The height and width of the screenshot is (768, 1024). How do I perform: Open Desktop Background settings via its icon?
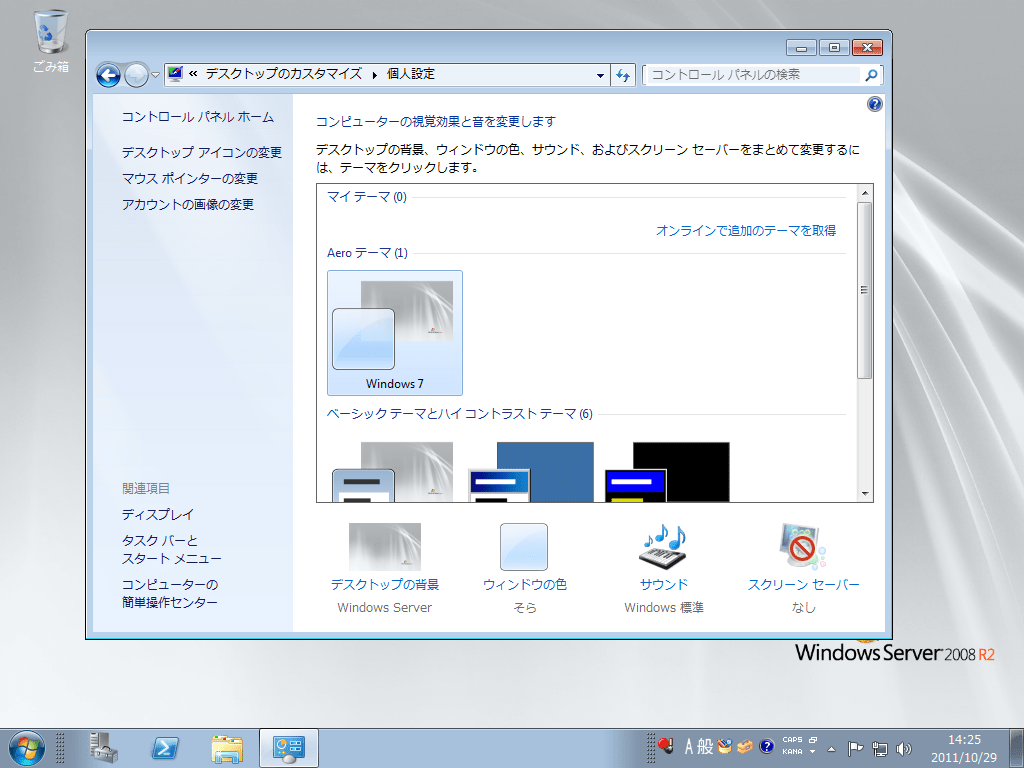(x=384, y=547)
